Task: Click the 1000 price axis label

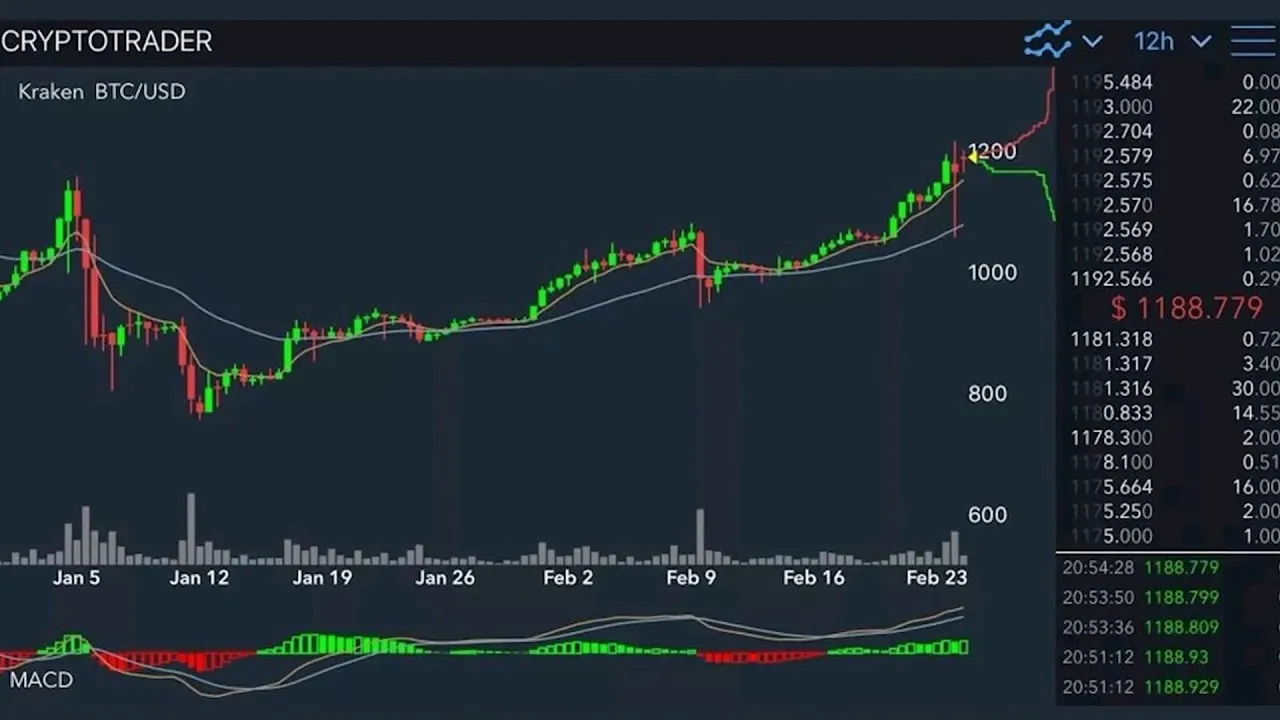Action: [992, 273]
